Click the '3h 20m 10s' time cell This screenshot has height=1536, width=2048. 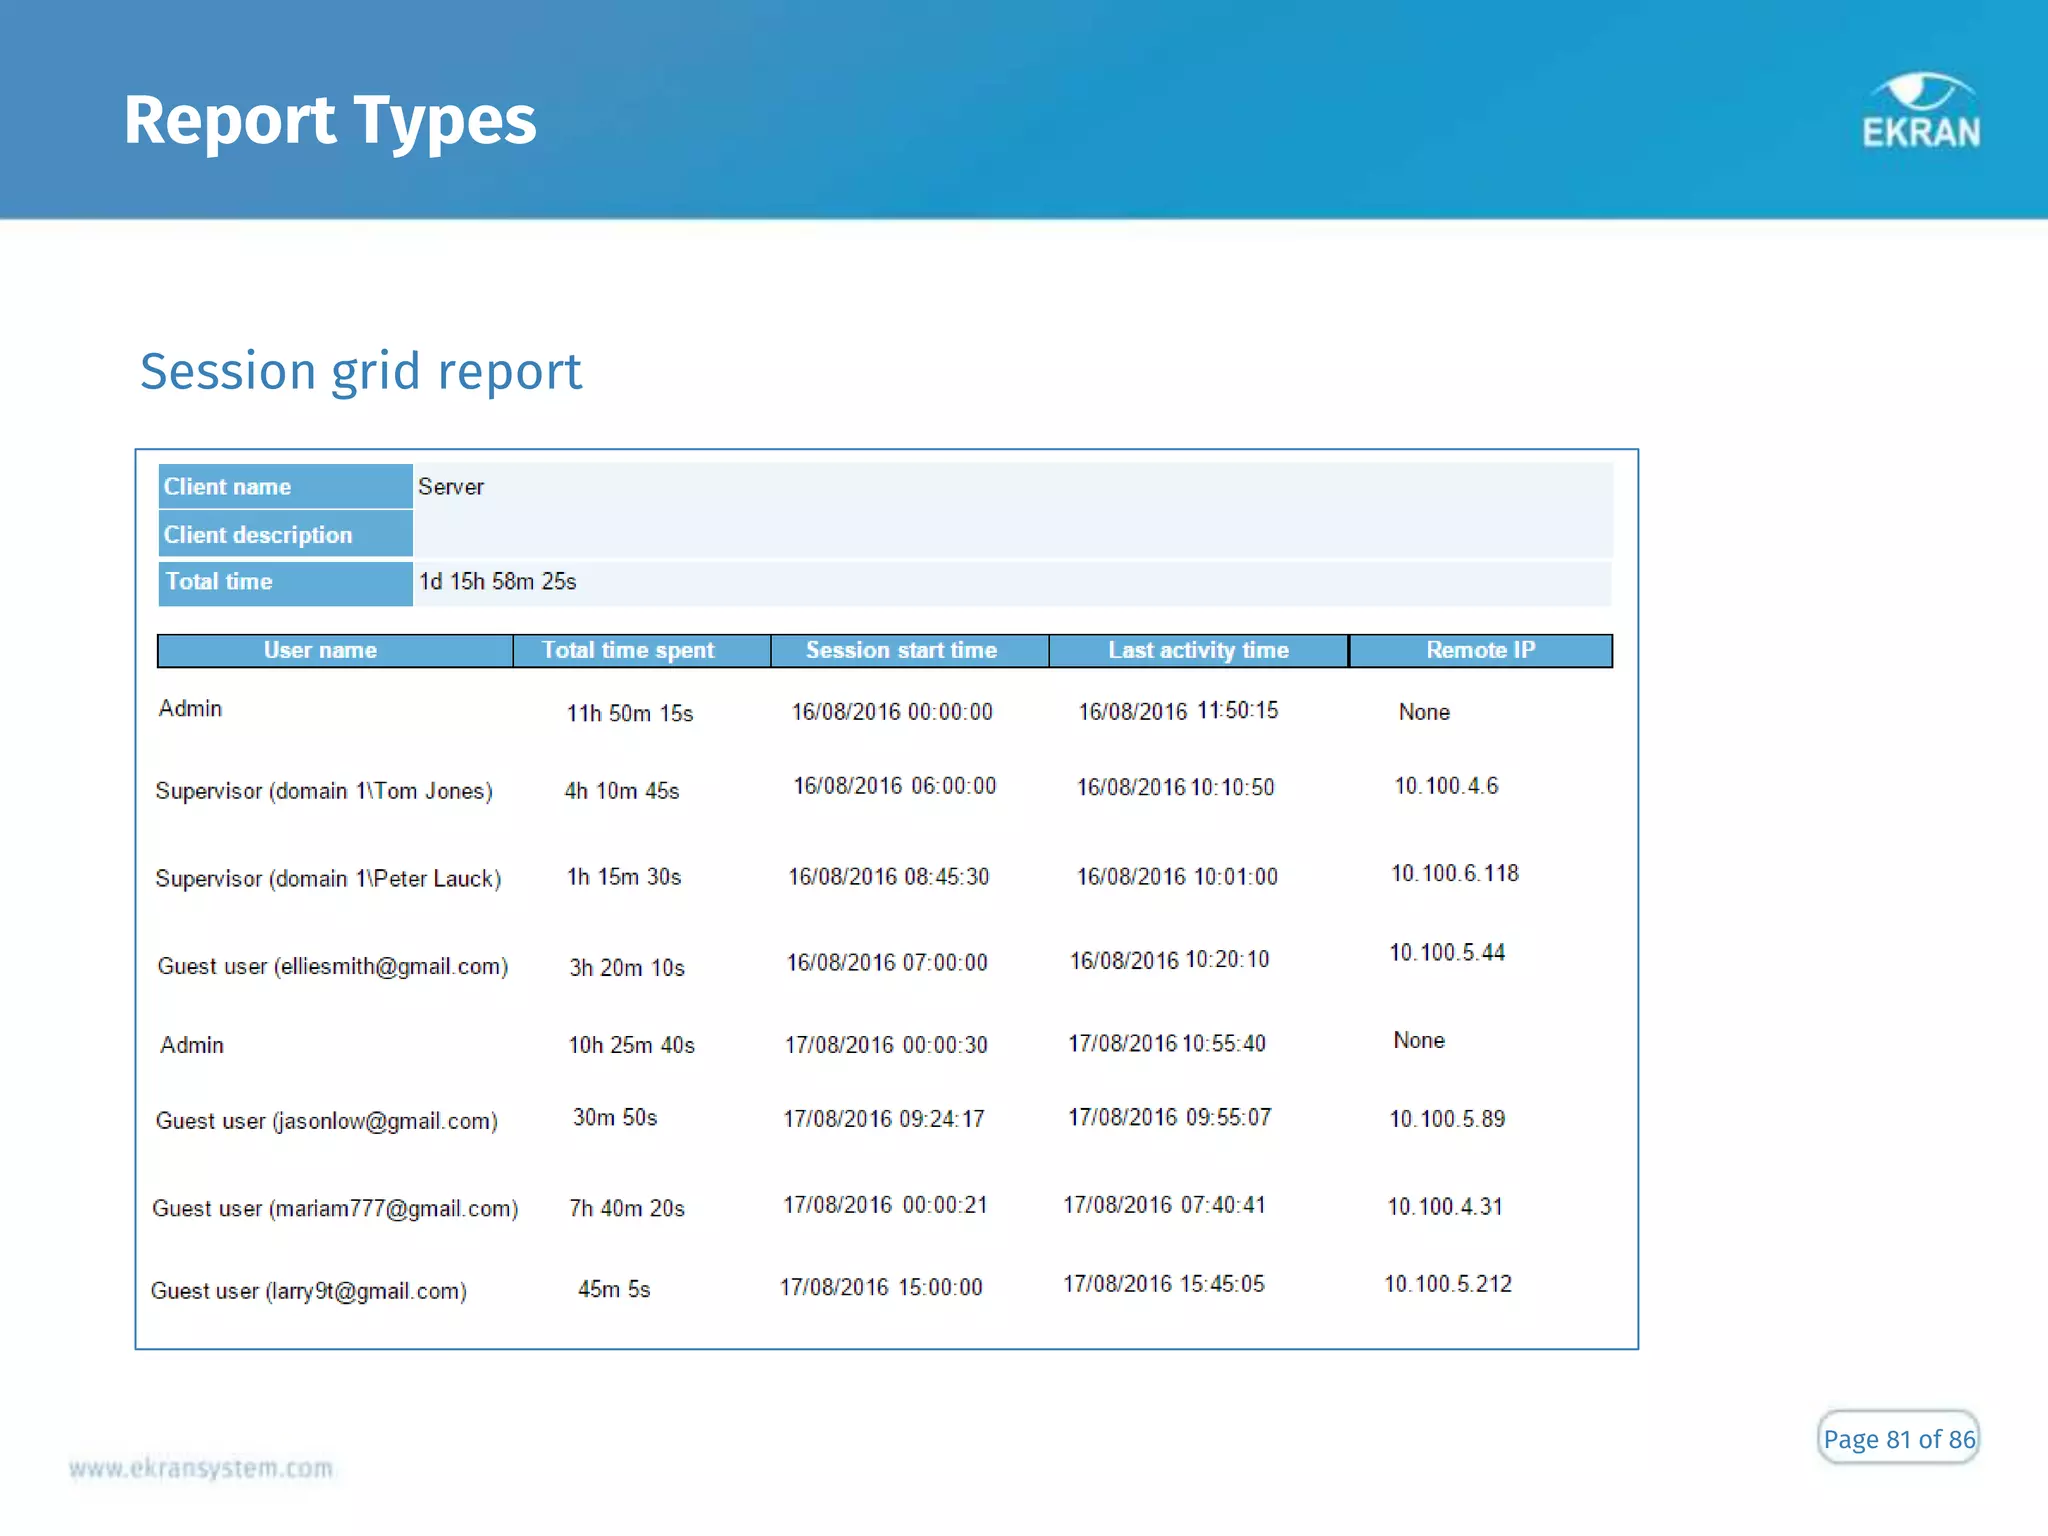coord(627,968)
